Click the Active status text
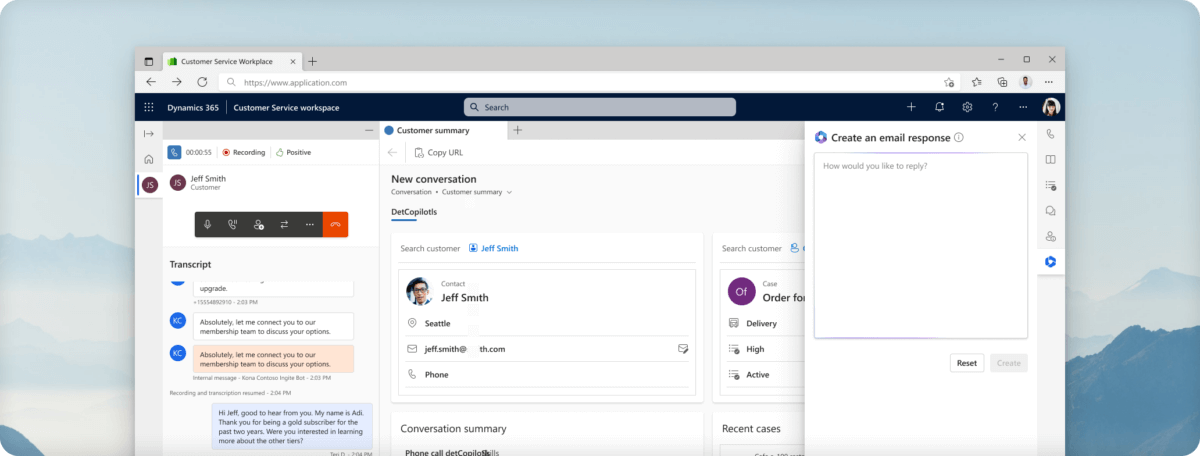 [x=758, y=375]
